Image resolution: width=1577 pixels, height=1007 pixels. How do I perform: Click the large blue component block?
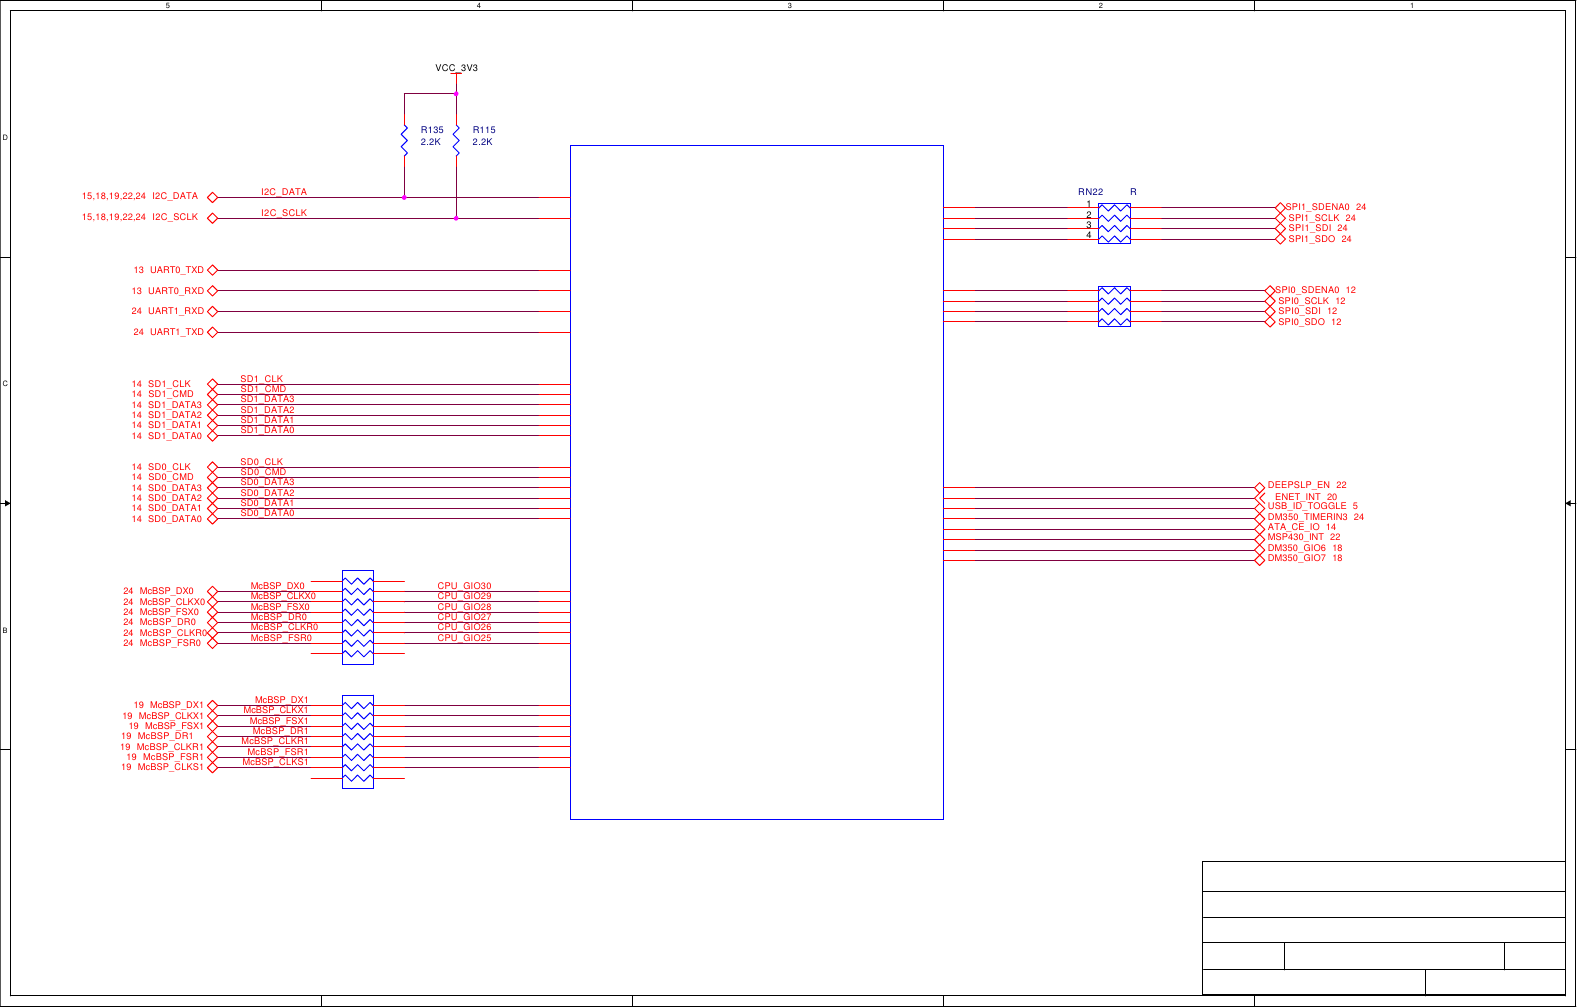click(756, 482)
